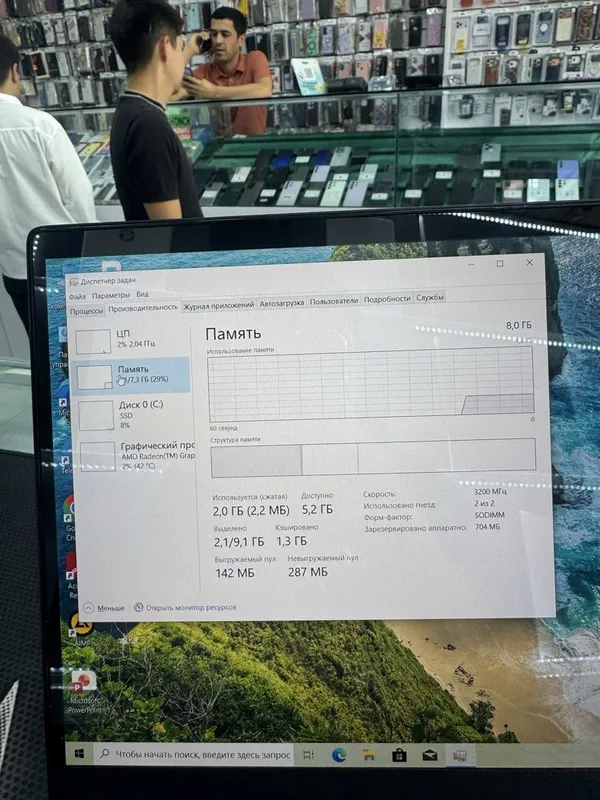Open the Службы tab

click(430, 297)
